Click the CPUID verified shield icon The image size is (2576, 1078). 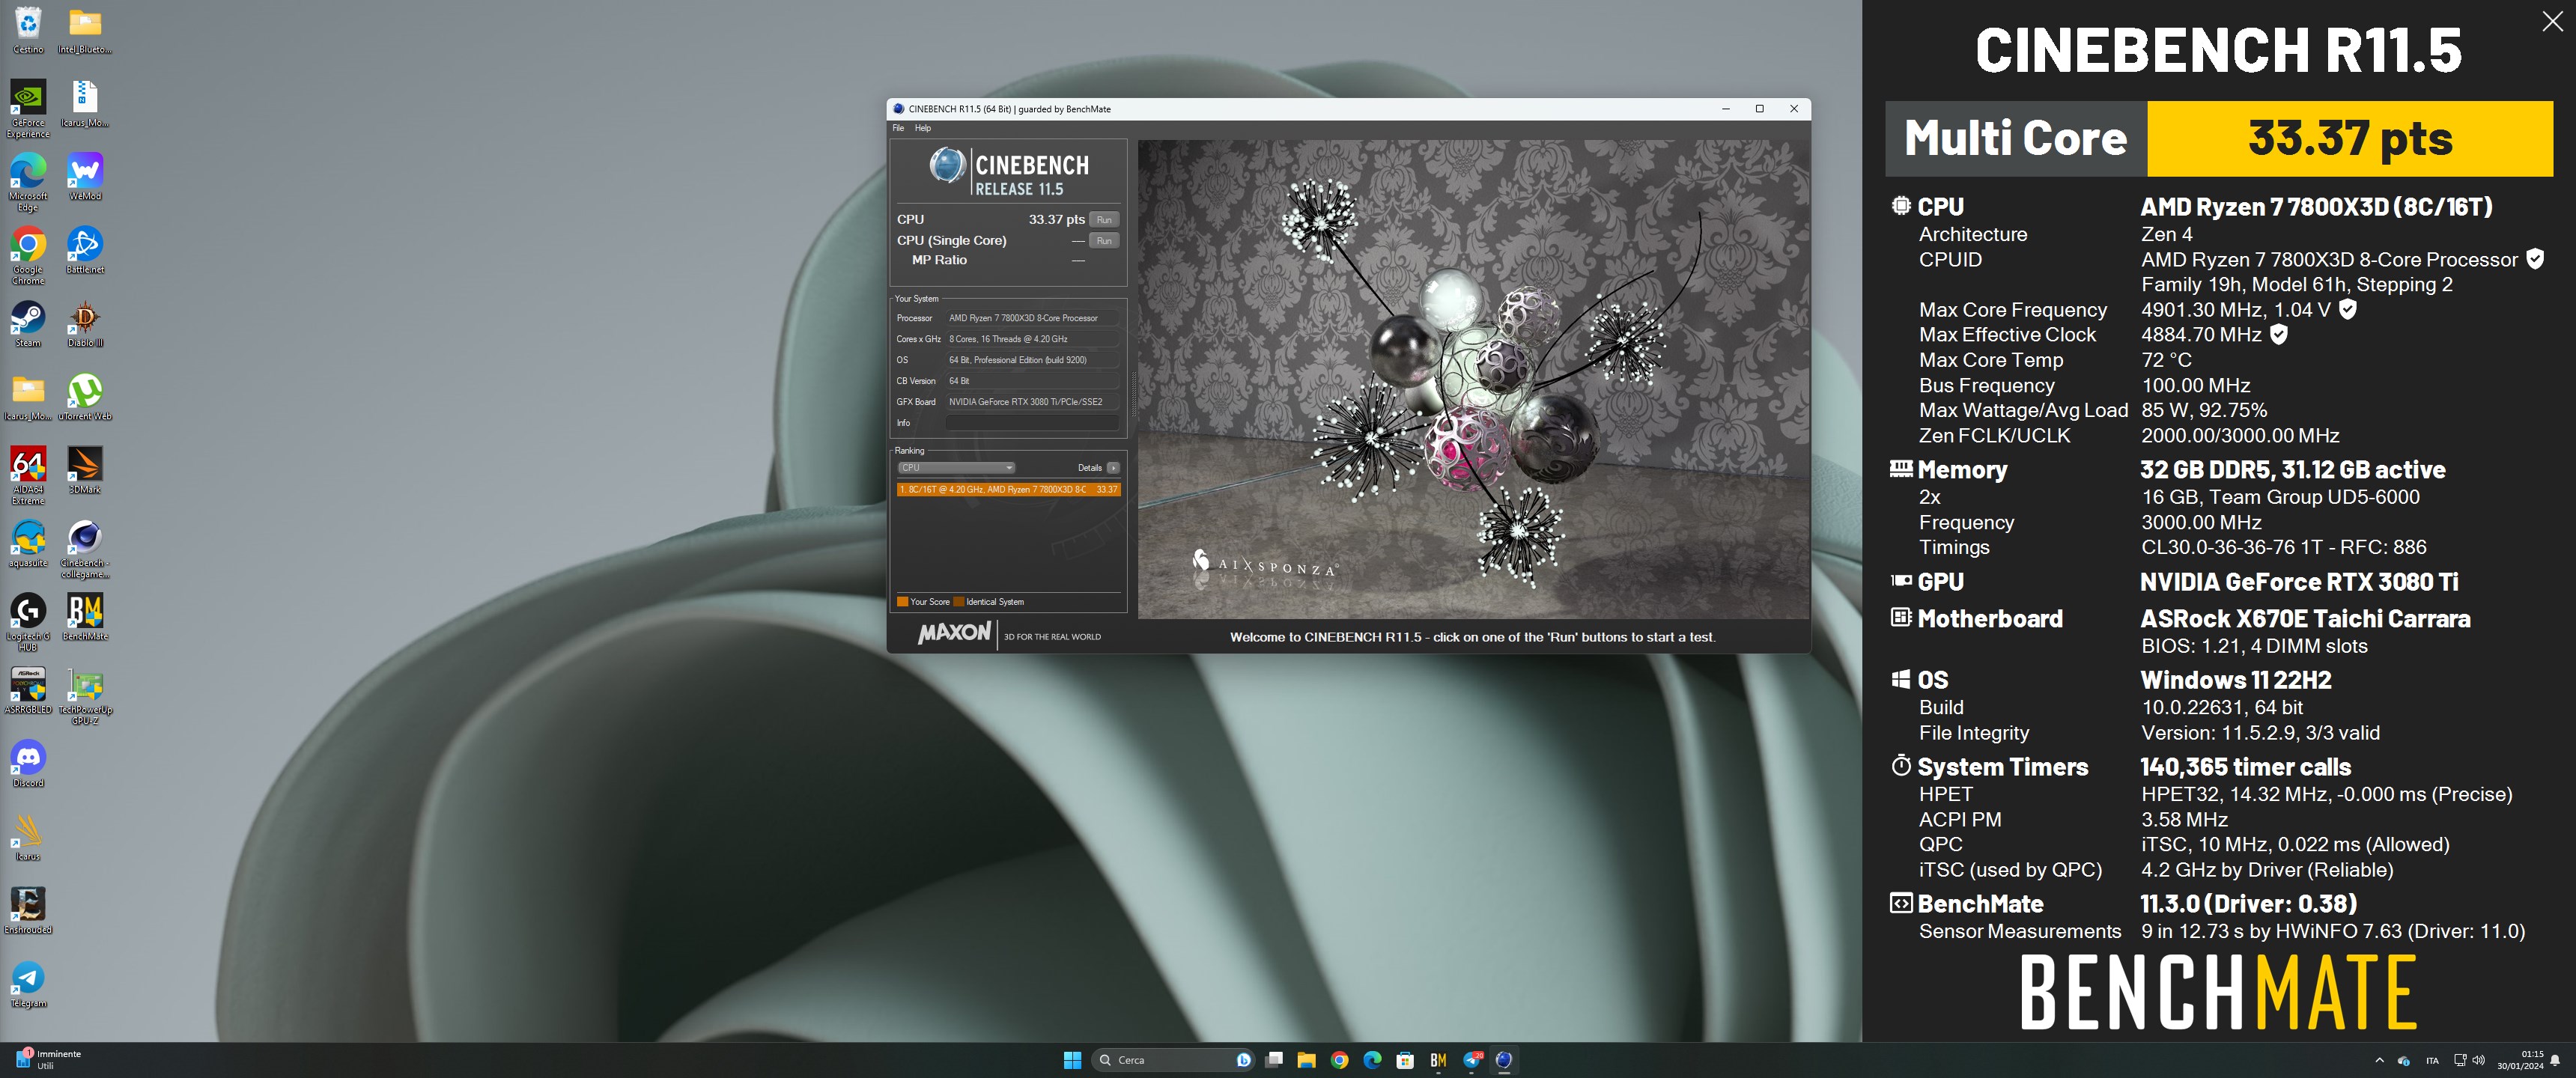(x=2535, y=259)
